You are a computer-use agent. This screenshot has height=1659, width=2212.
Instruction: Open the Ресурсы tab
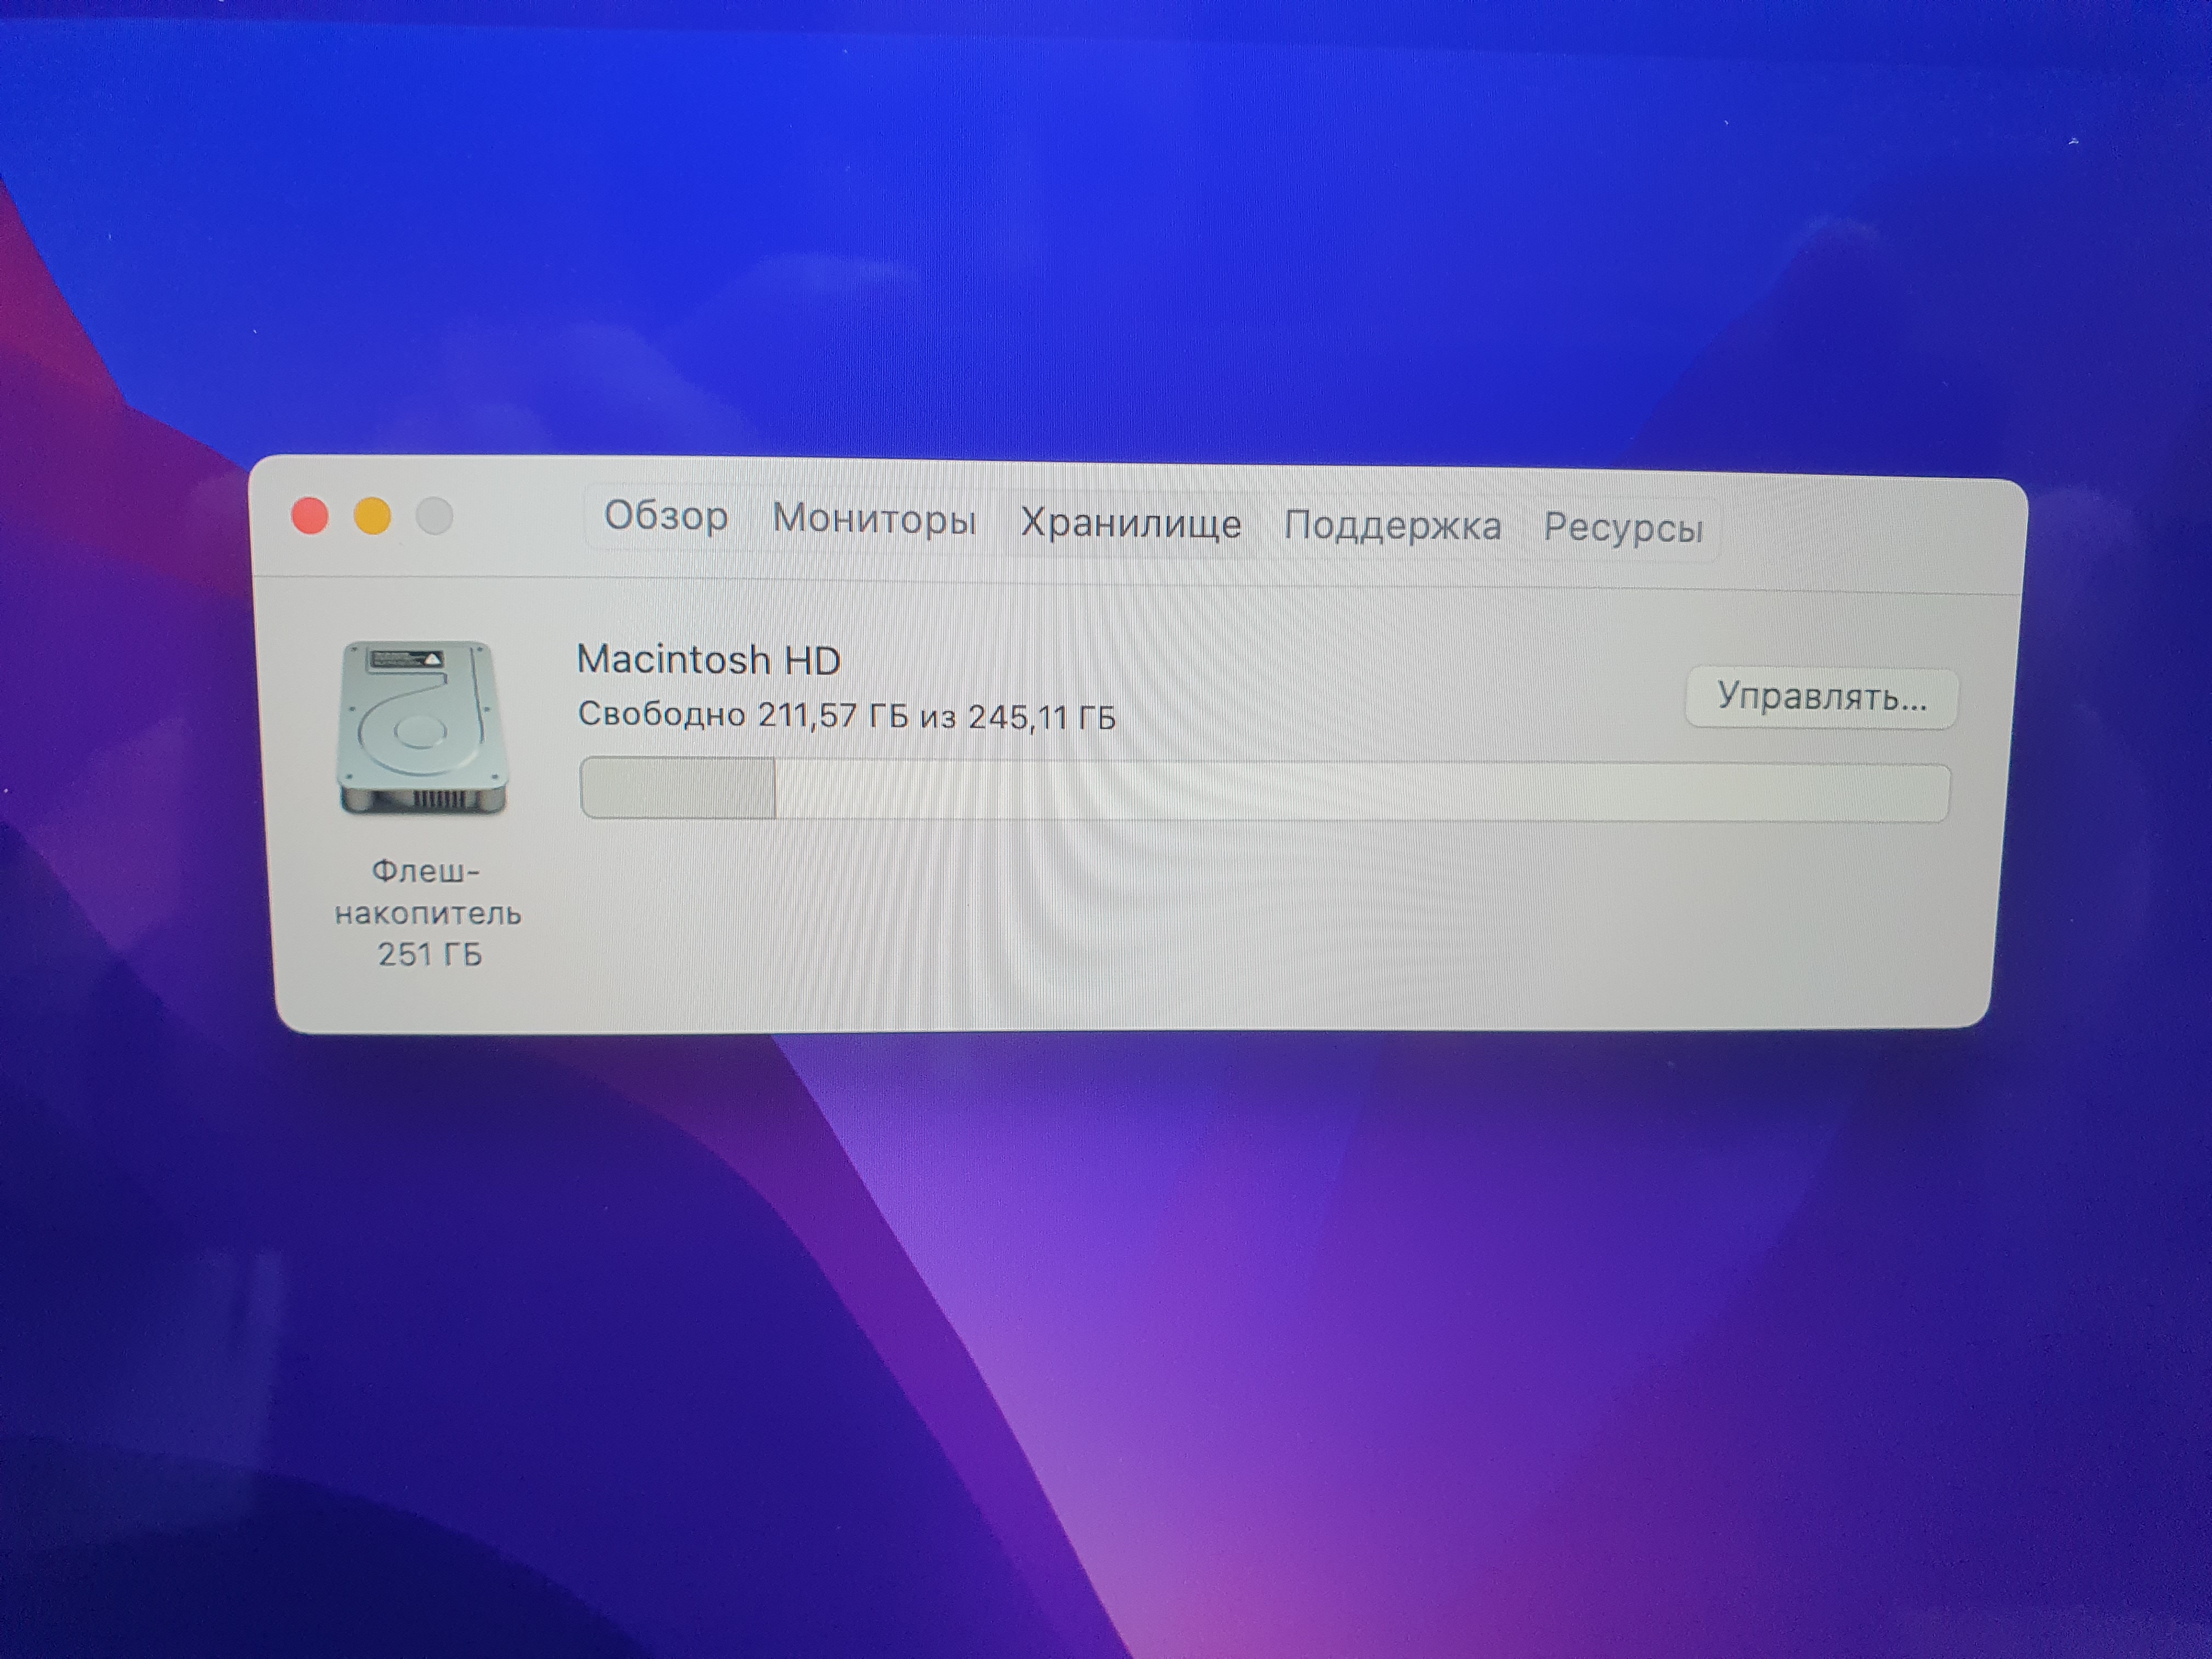pyautogui.click(x=1622, y=527)
